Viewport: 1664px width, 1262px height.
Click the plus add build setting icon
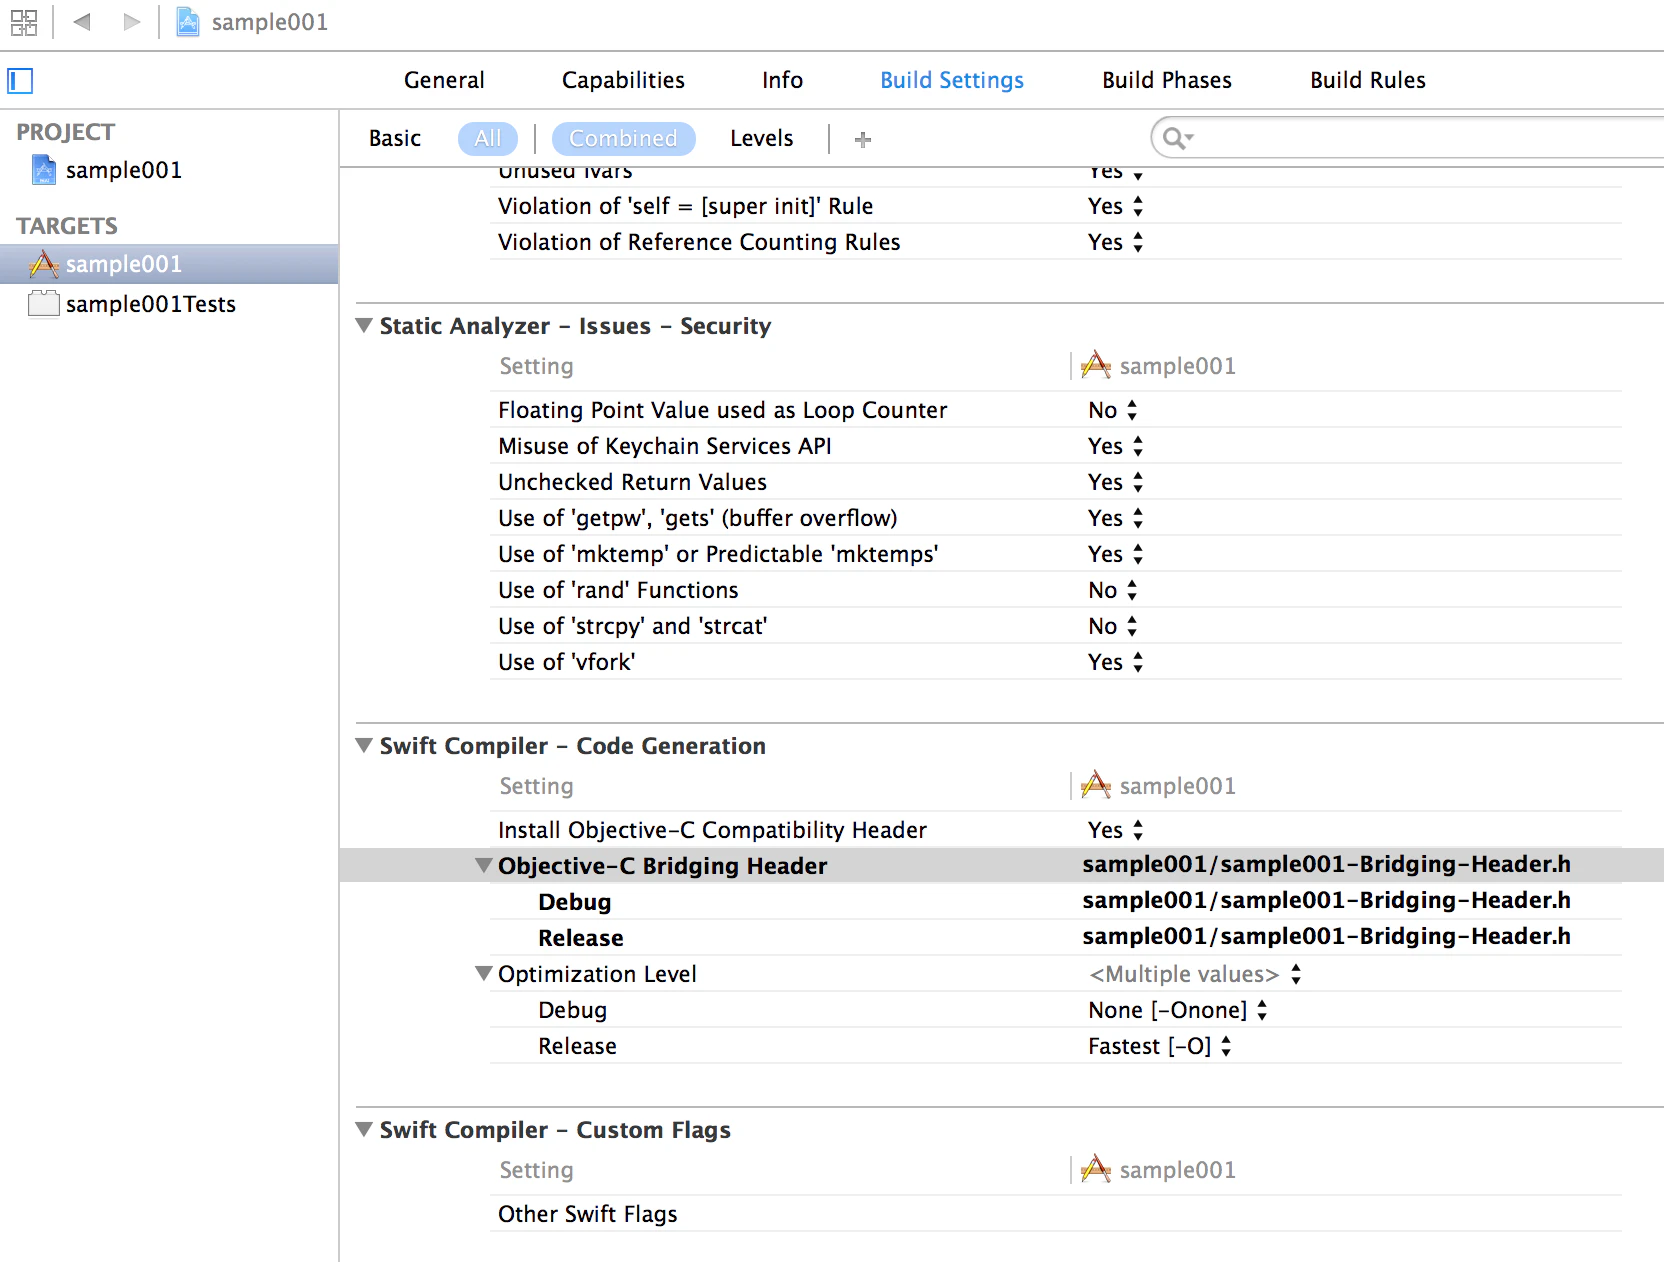(863, 139)
